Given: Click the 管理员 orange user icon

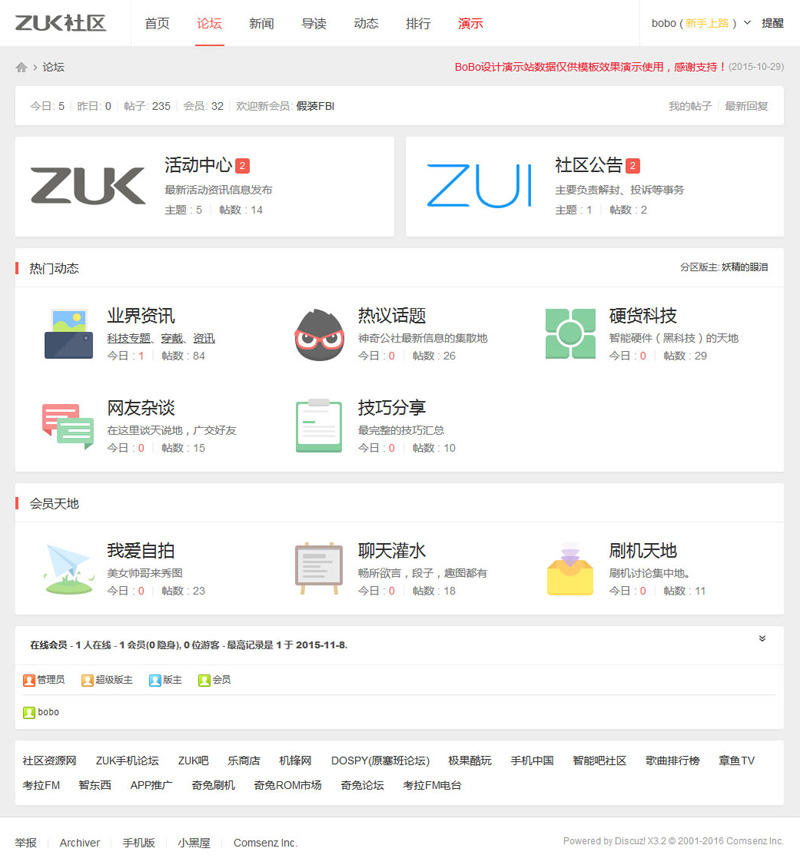Looking at the screenshot, I should pyautogui.click(x=29, y=680).
